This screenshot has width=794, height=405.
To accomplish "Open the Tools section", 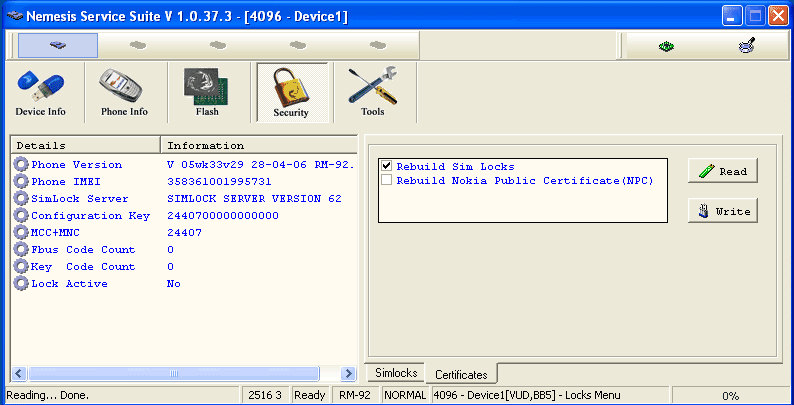I will click(373, 93).
